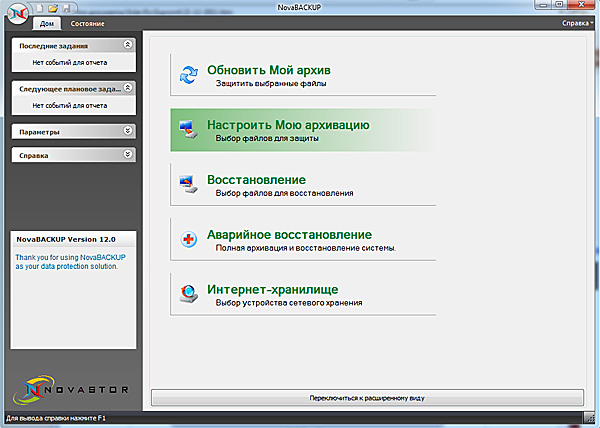Expand the Справка sidebar panel

click(126, 155)
